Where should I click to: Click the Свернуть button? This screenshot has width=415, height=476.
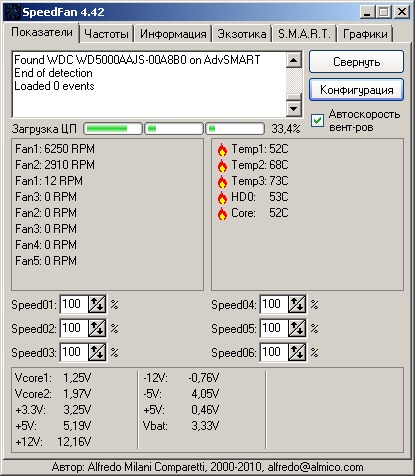point(356,62)
